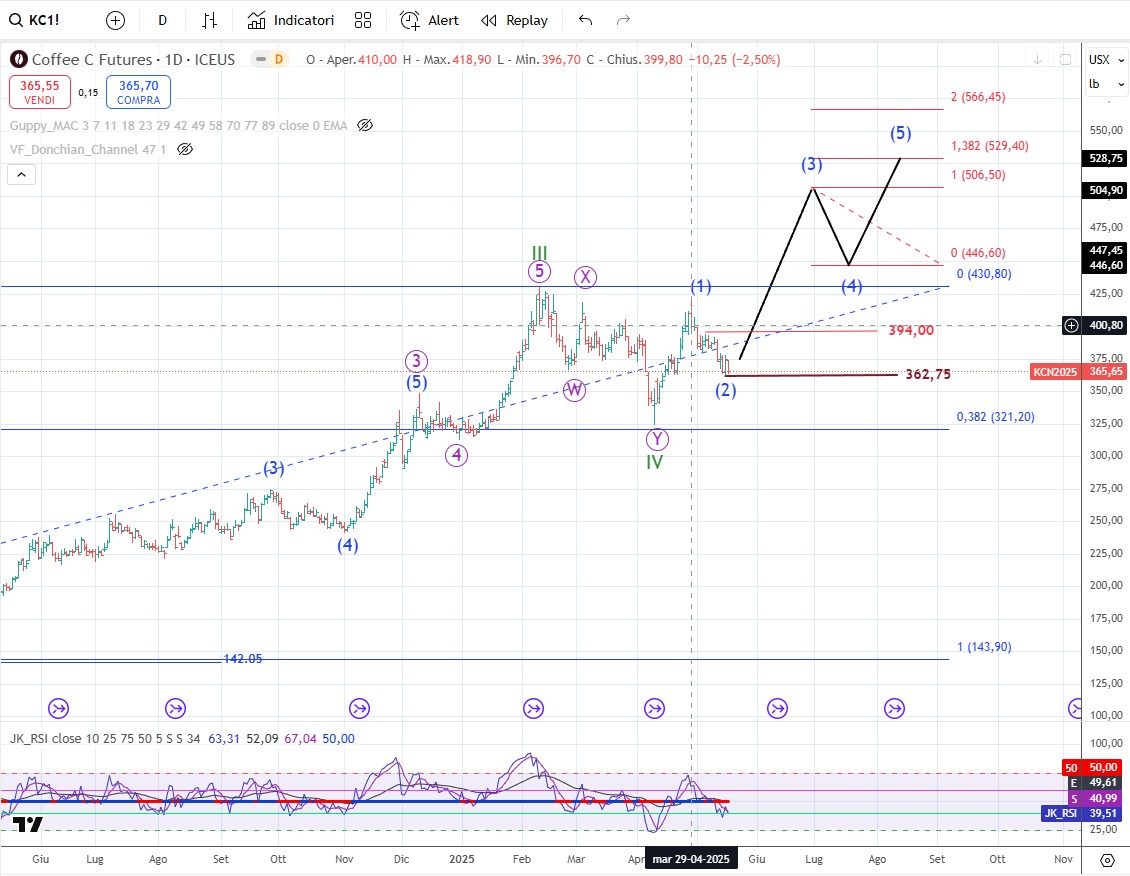Click the circled Y wave label

click(657, 439)
